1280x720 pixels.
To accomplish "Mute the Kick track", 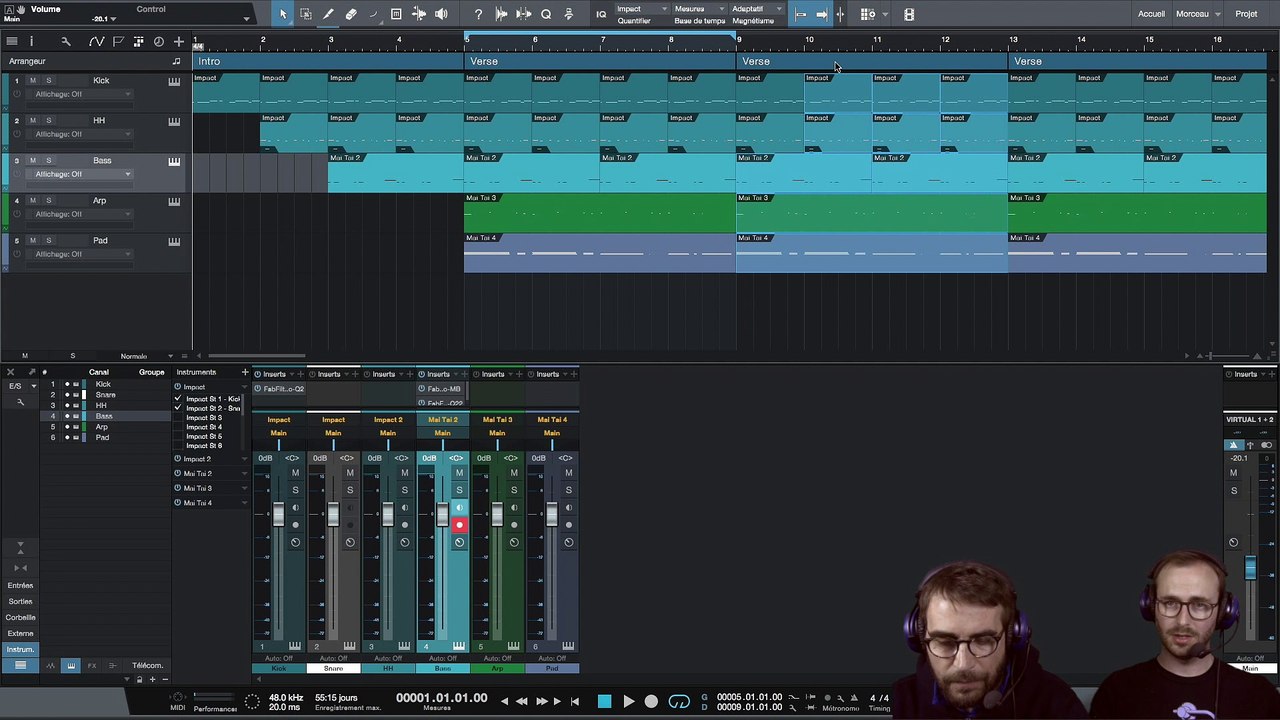I will (x=32, y=80).
